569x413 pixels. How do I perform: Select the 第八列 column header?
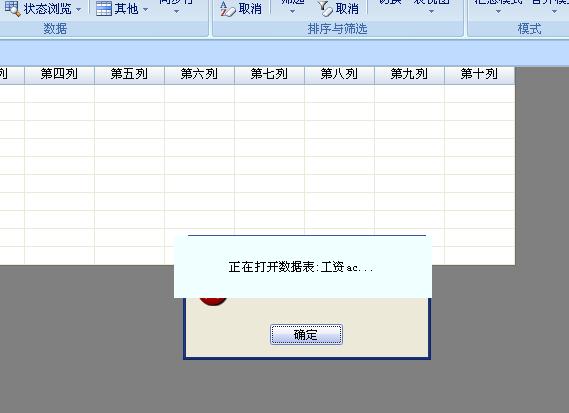coord(340,75)
